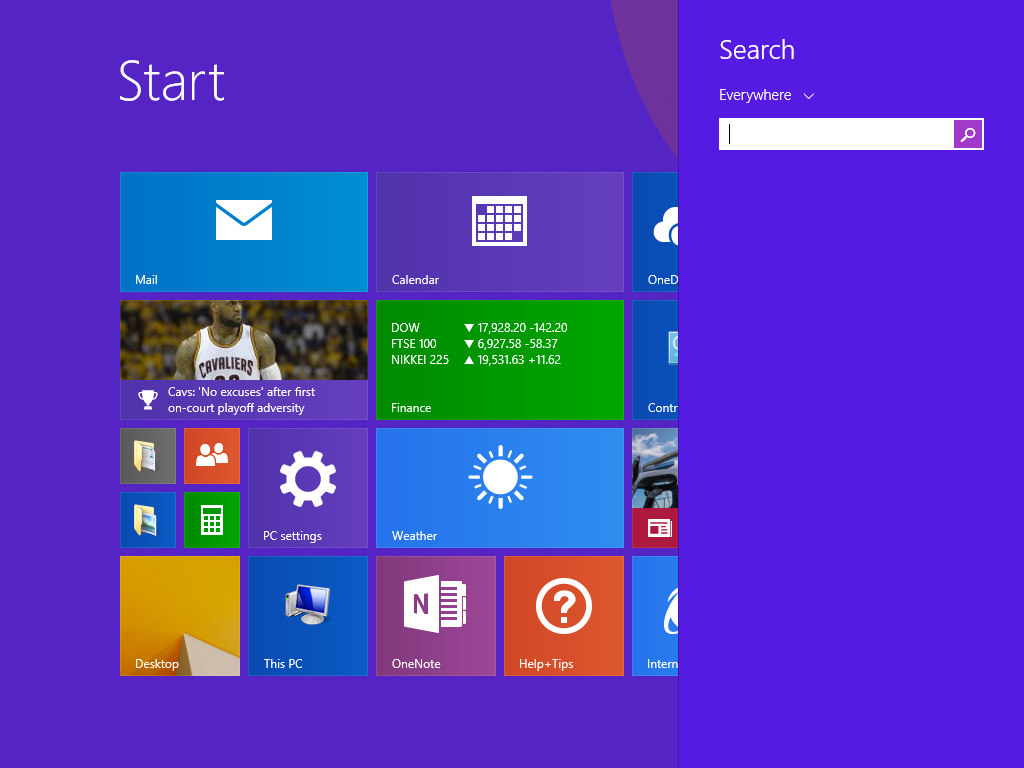Viewport: 1024px width, 768px height.
Task: Open the Desktop tile
Action: click(x=180, y=616)
